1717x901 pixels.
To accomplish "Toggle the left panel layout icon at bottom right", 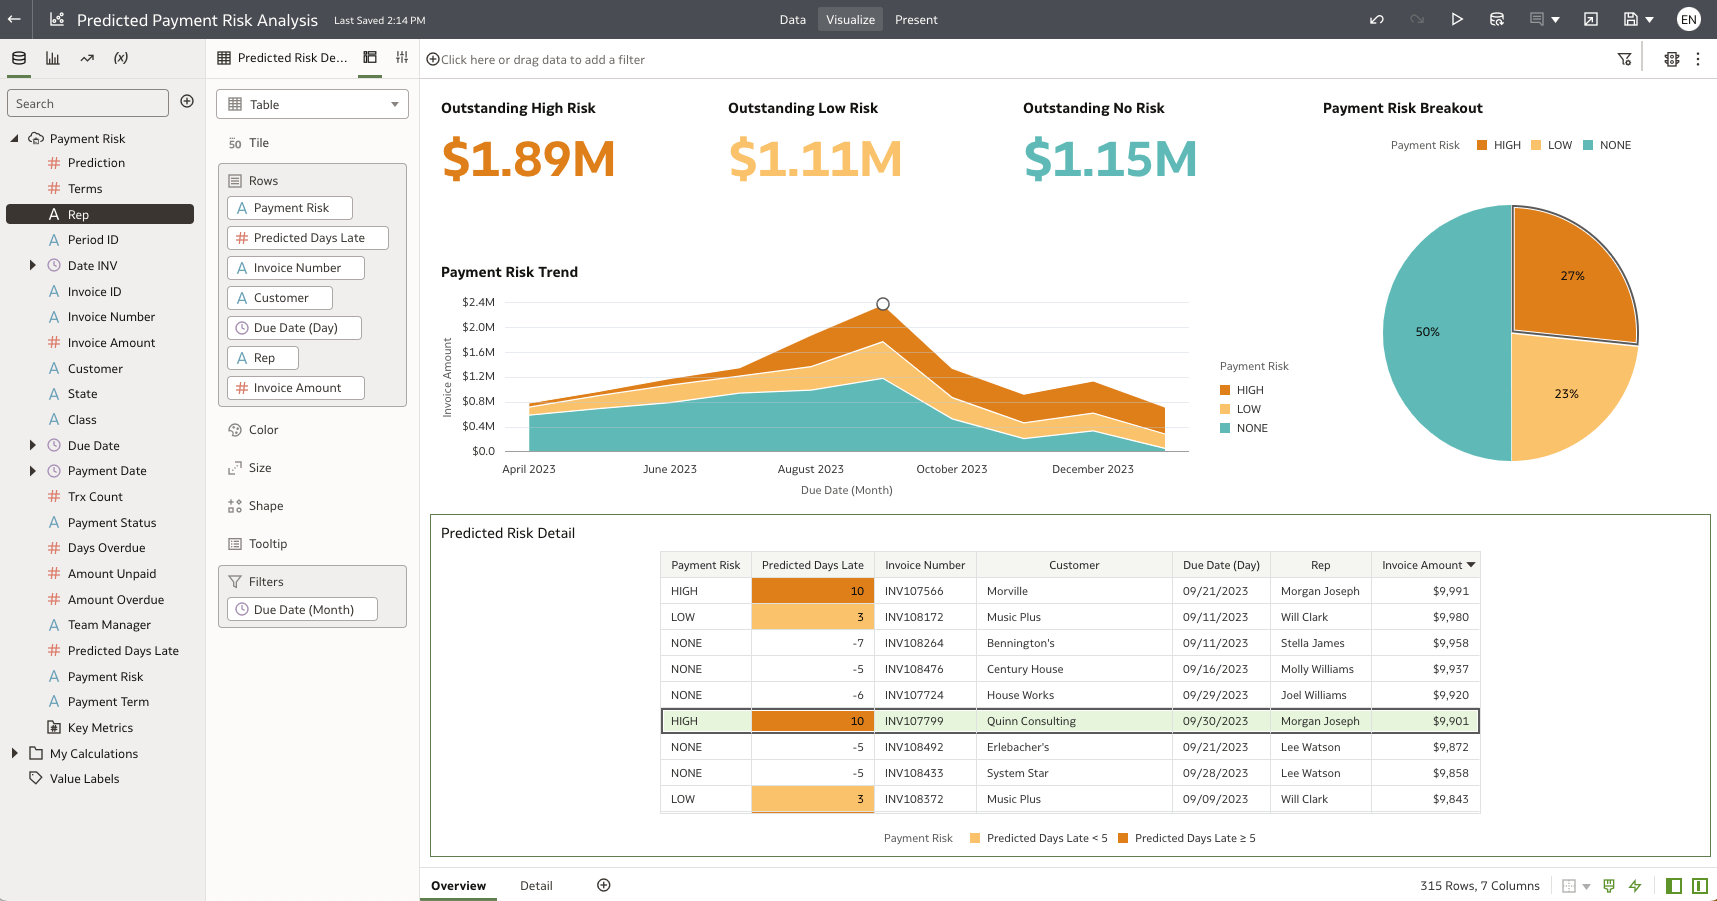I will 1673,886.
